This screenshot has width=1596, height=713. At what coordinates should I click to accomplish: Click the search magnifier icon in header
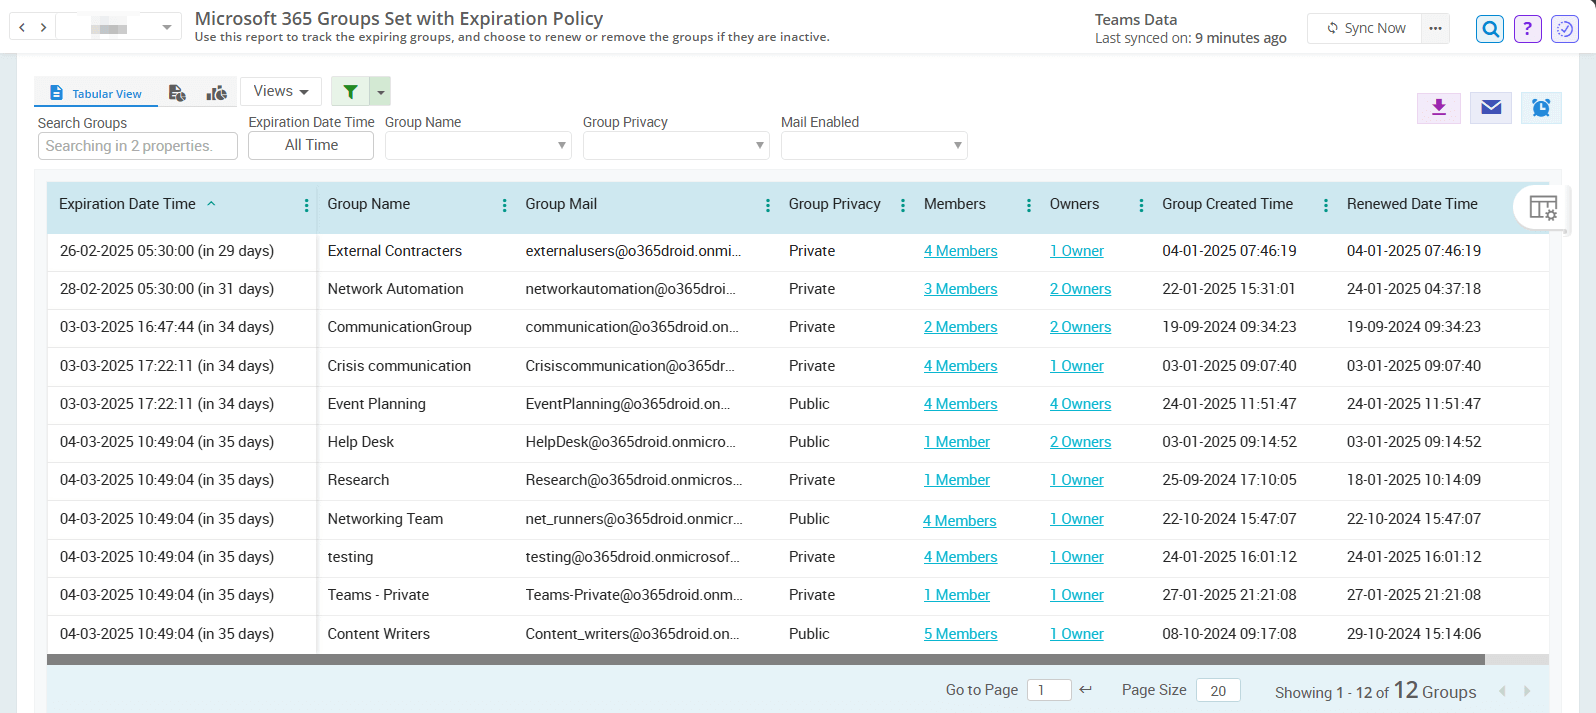pyautogui.click(x=1490, y=29)
